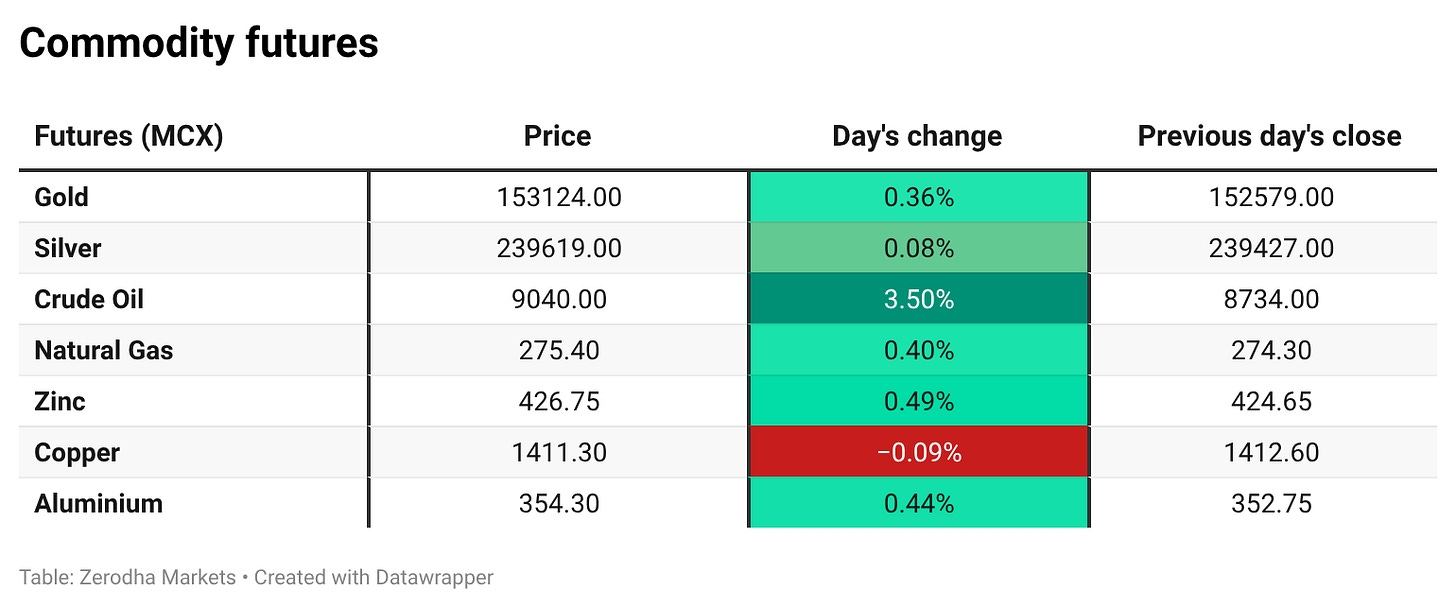
Task: Click the dark green 3.50% Crude Oil cell
Action: click(x=919, y=299)
